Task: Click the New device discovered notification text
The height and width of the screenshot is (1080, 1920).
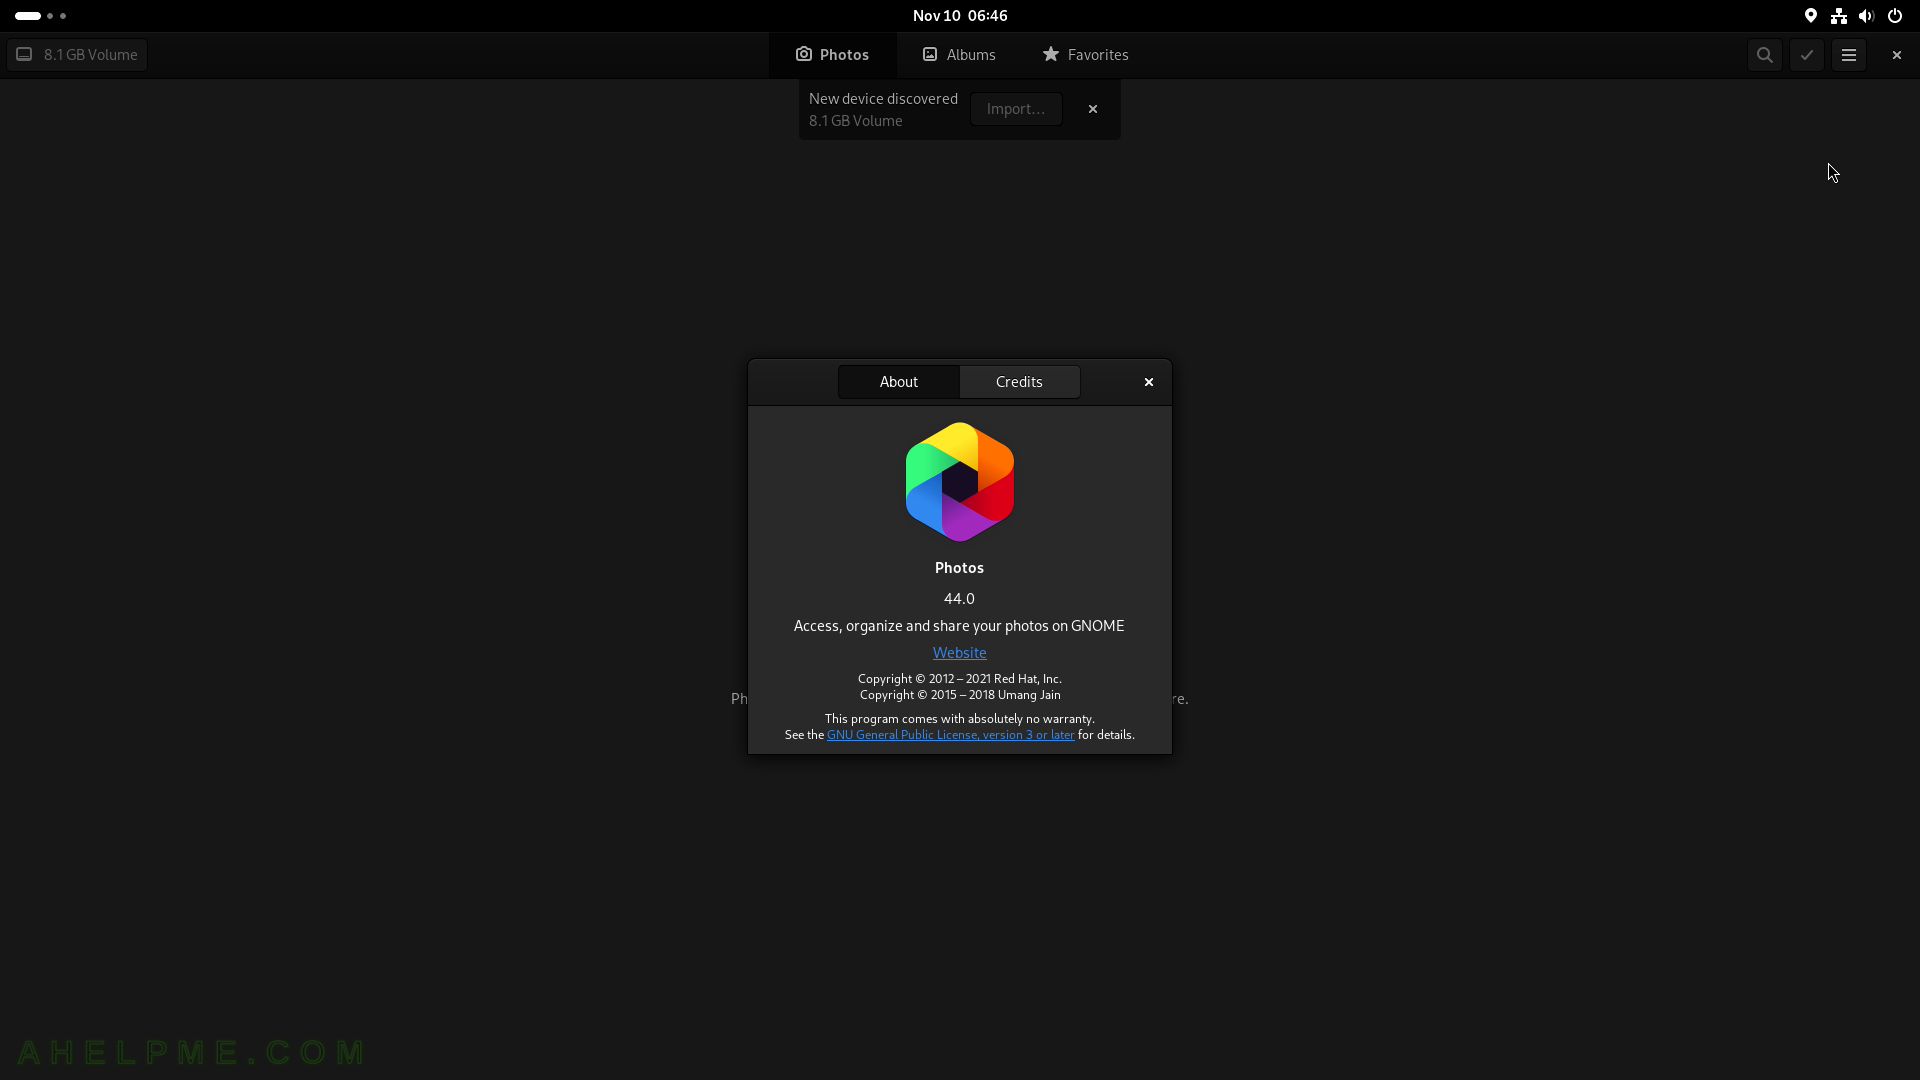Action: coord(883,99)
